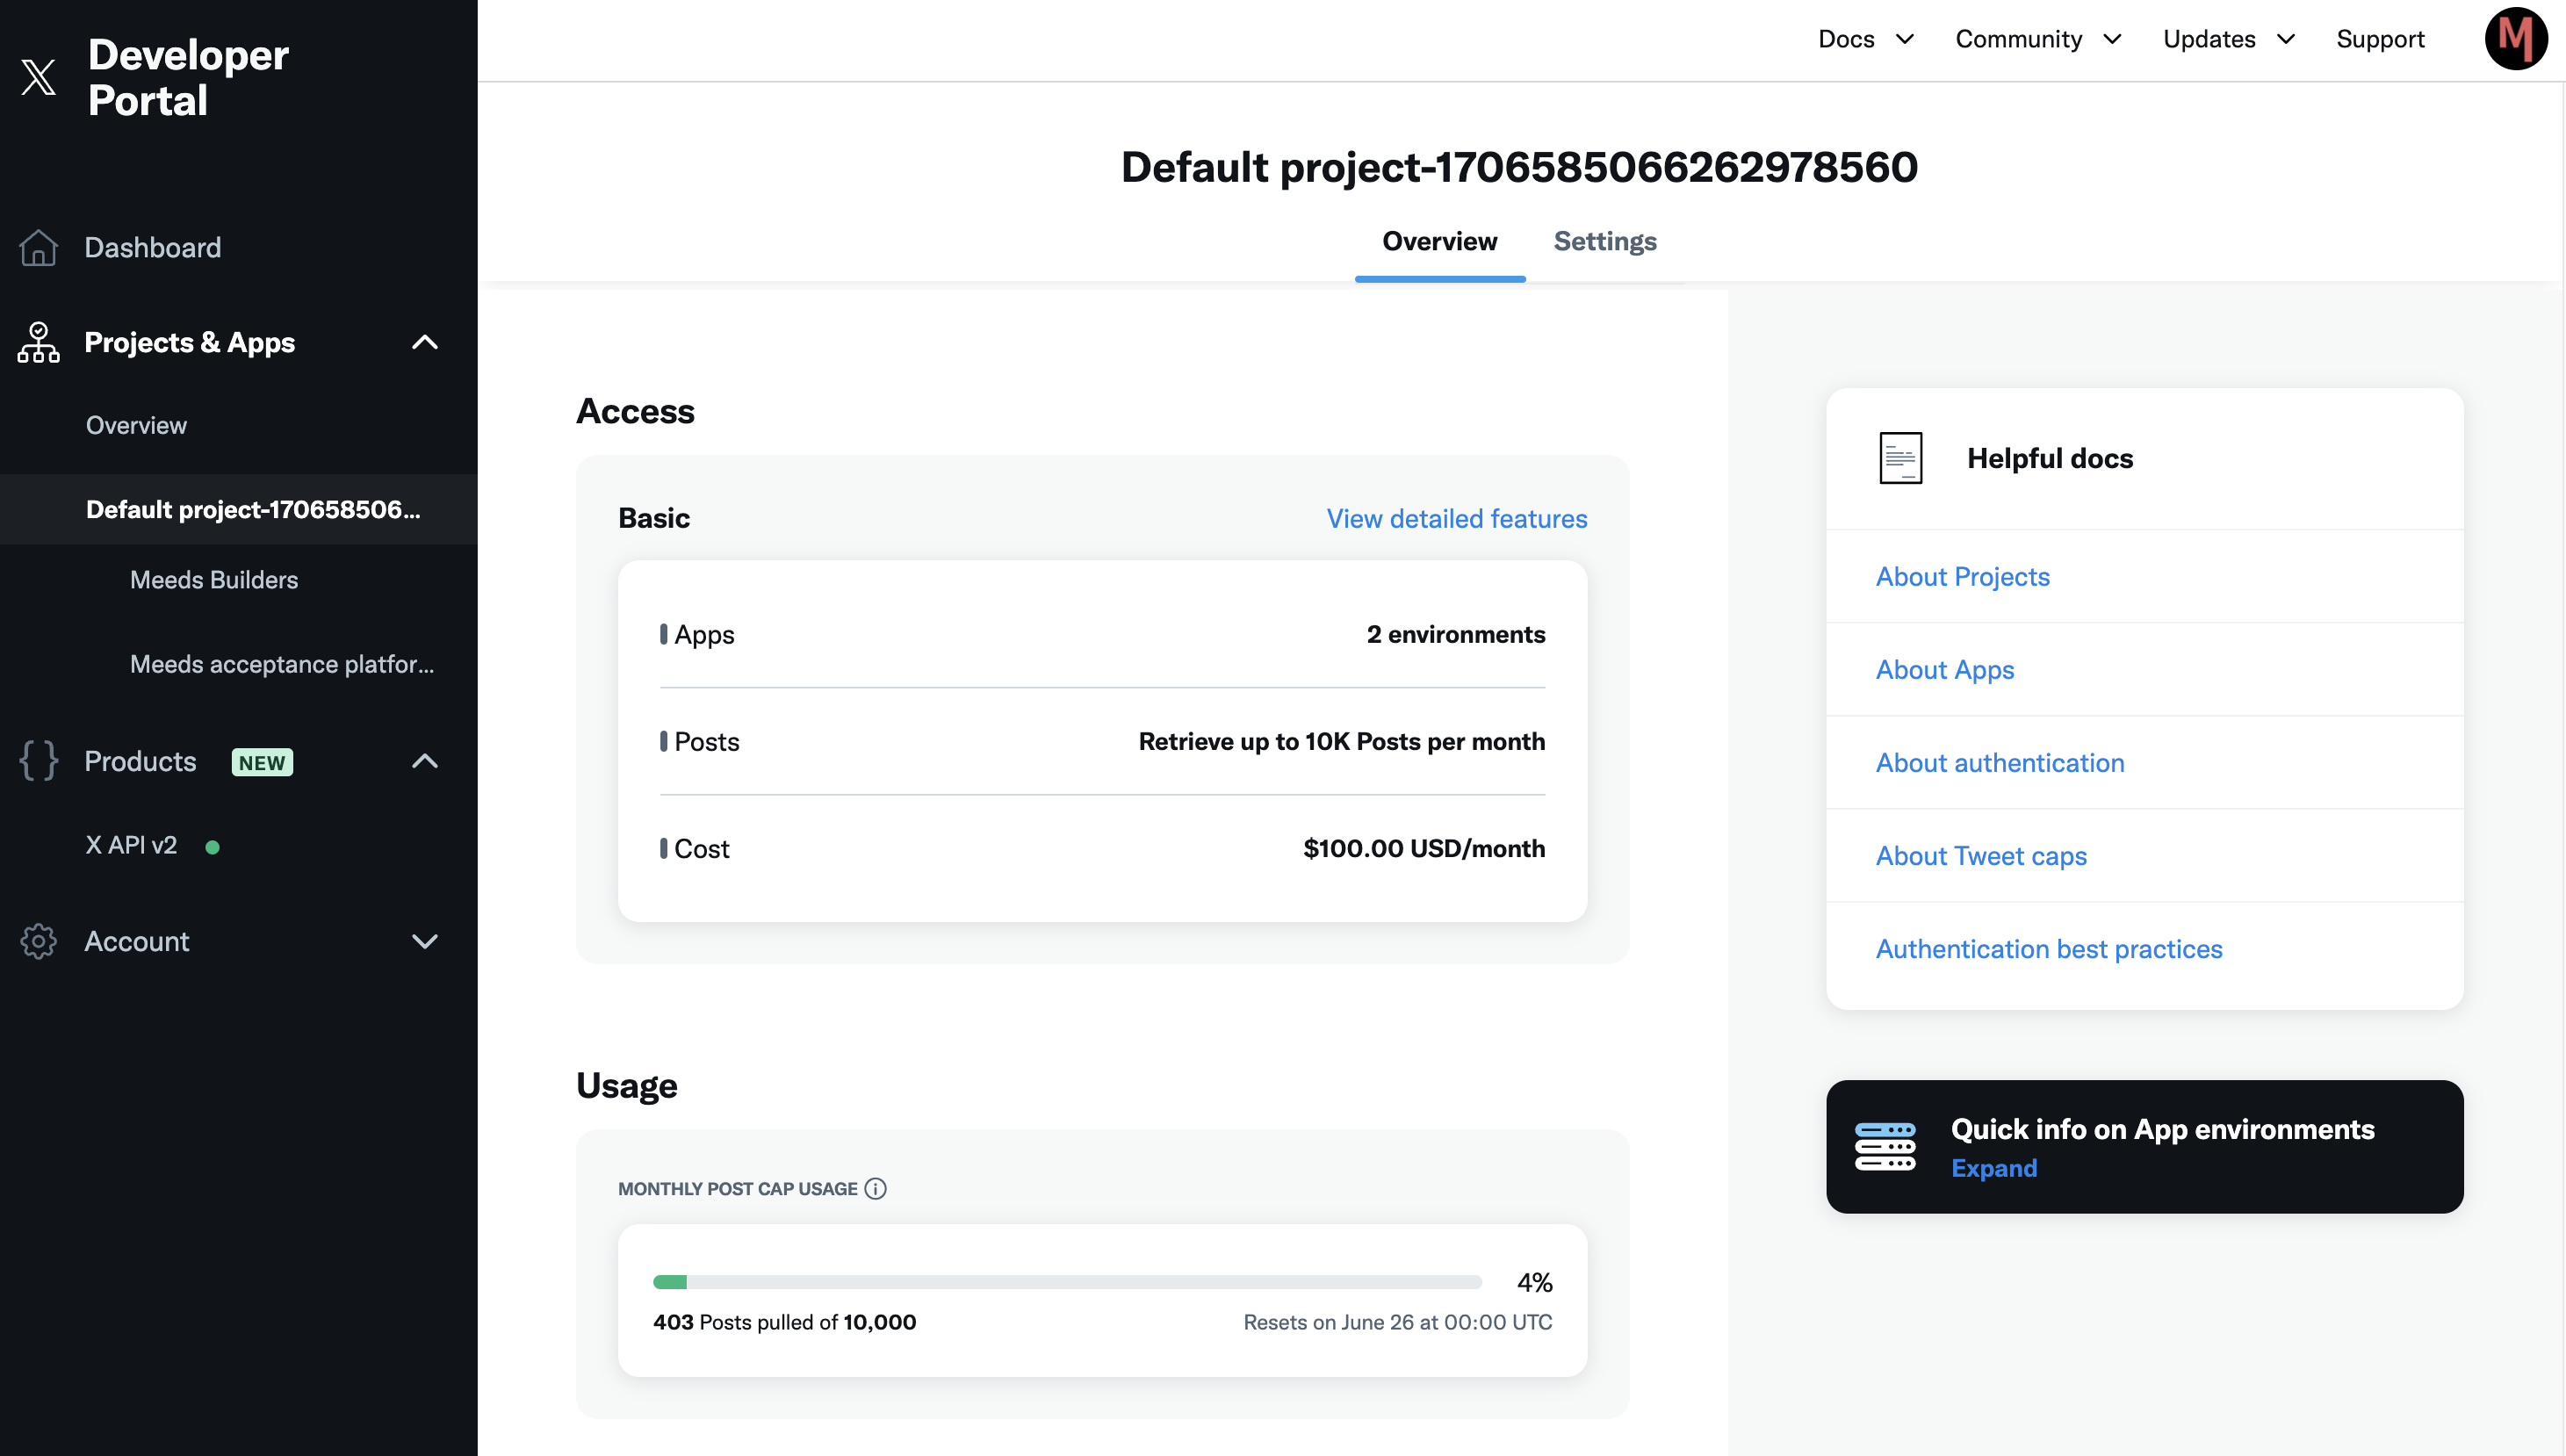
Task: Select the Overview tab
Action: [x=1439, y=241]
